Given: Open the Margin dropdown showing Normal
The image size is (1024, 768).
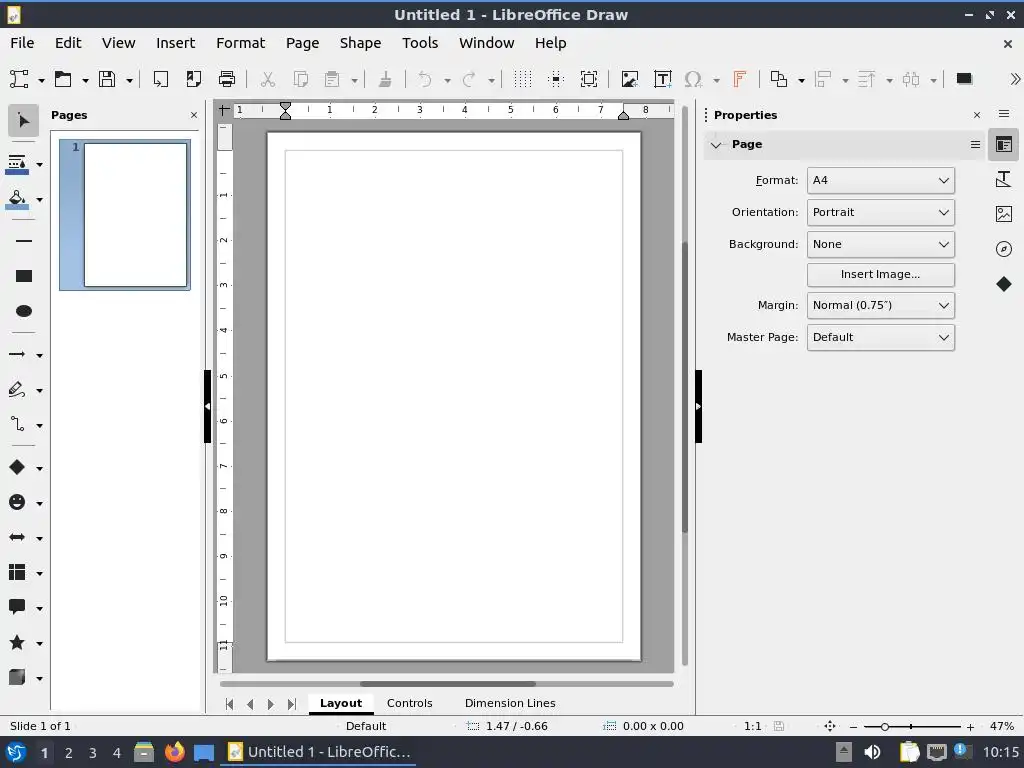Looking at the screenshot, I should 880,305.
